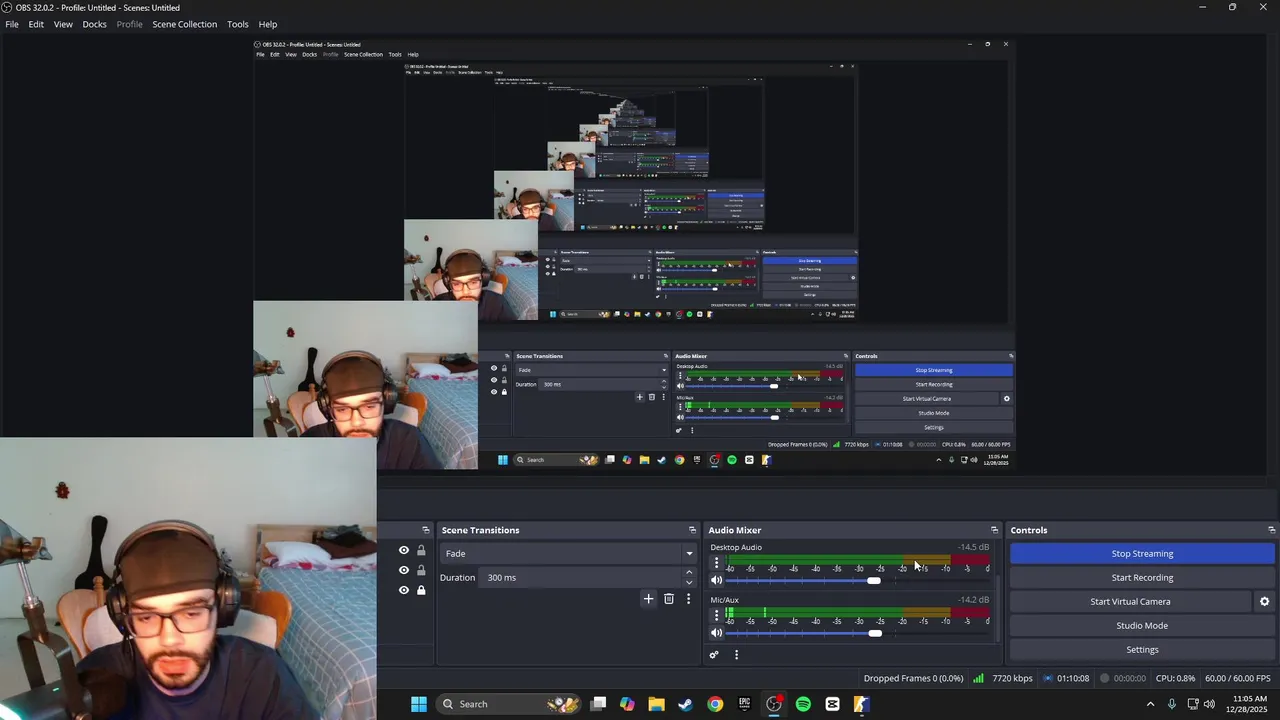Undock the Controls panel
Screen dimensions: 1280x720
(1271, 530)
